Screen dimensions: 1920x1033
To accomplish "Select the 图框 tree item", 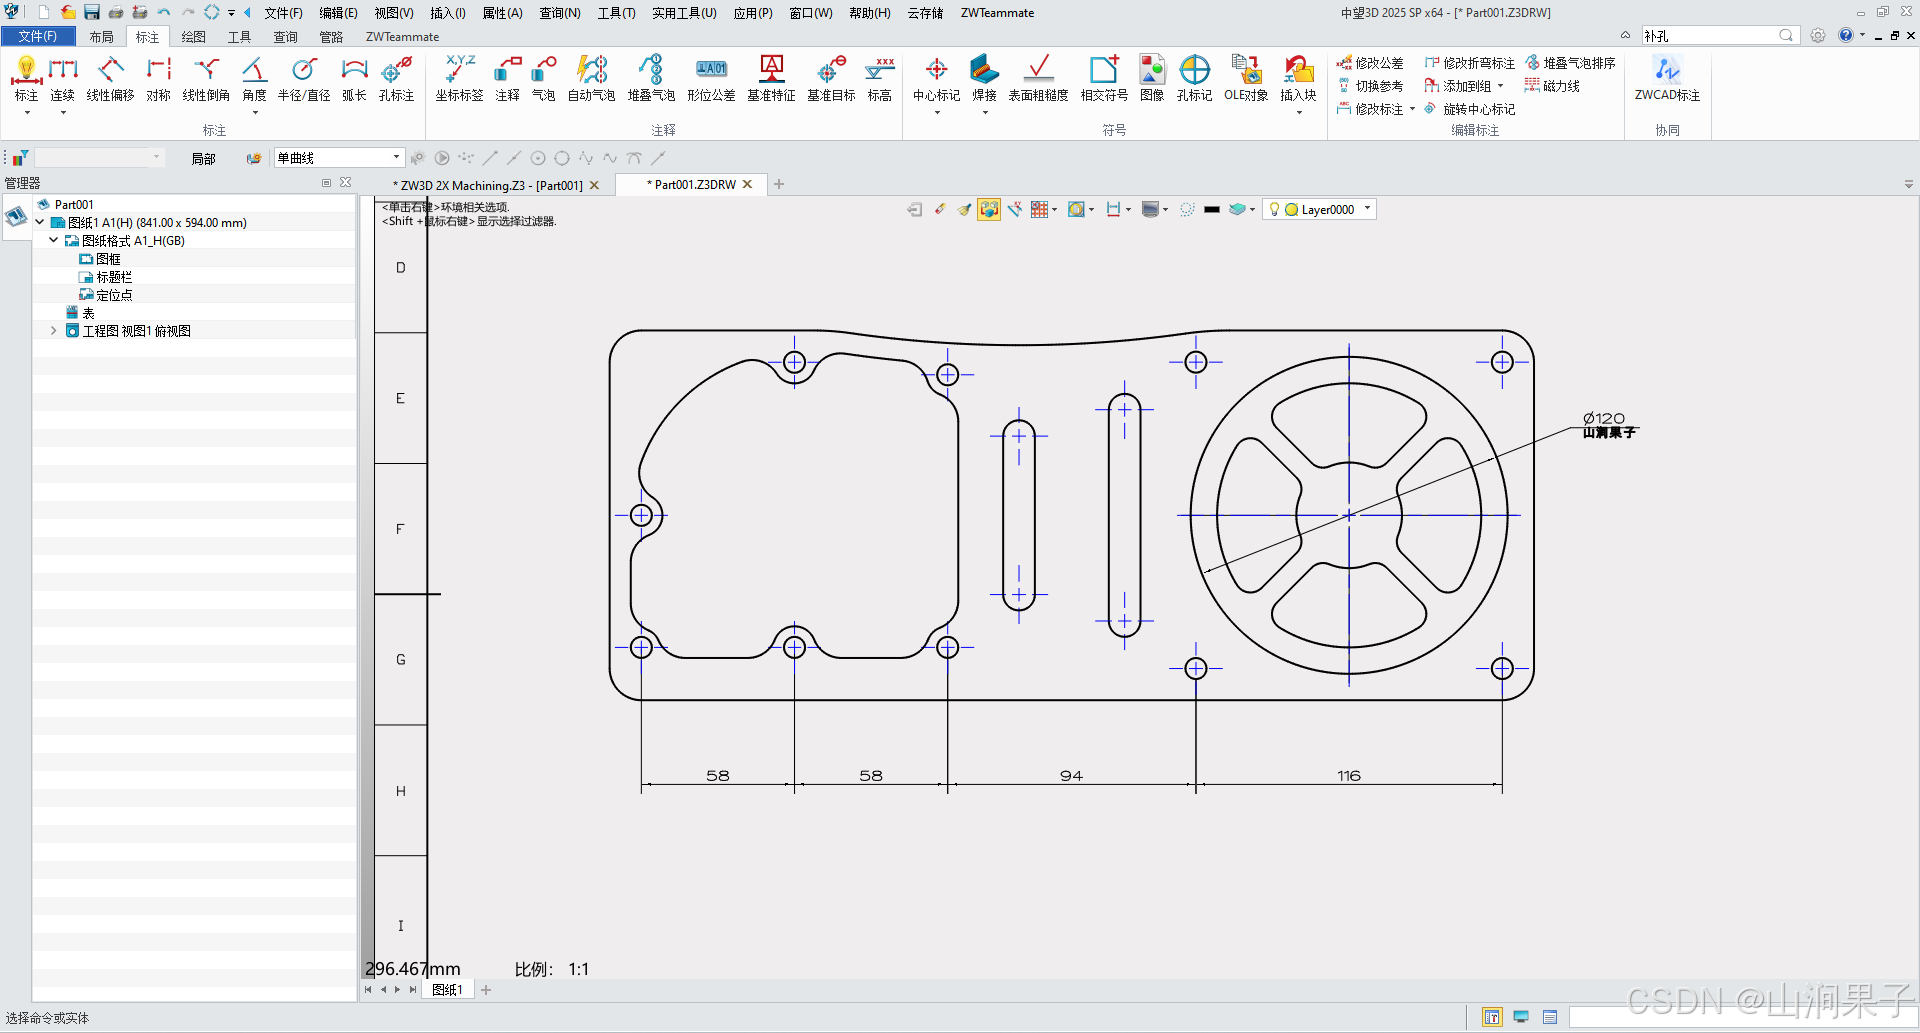I will 108,259.
